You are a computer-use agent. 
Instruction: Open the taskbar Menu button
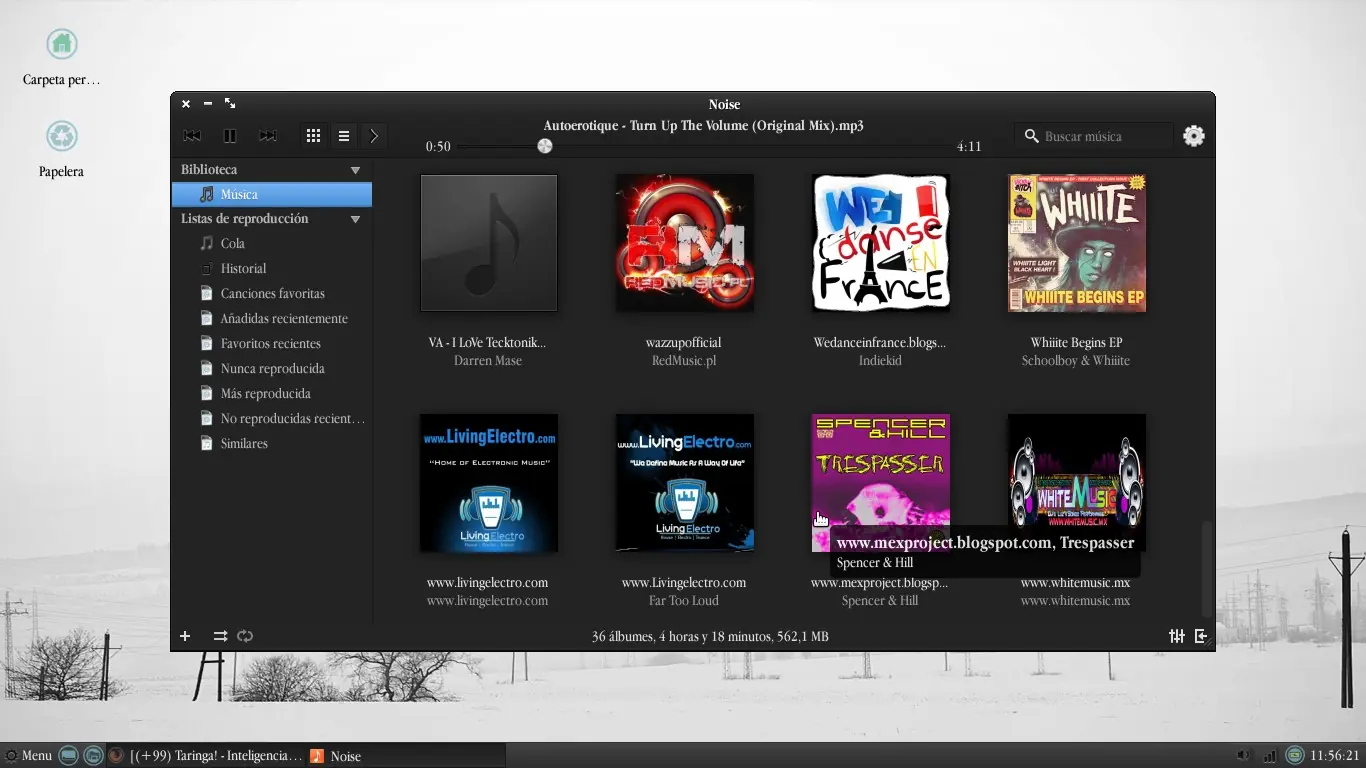pyautogui.click(x=28, y=756)
